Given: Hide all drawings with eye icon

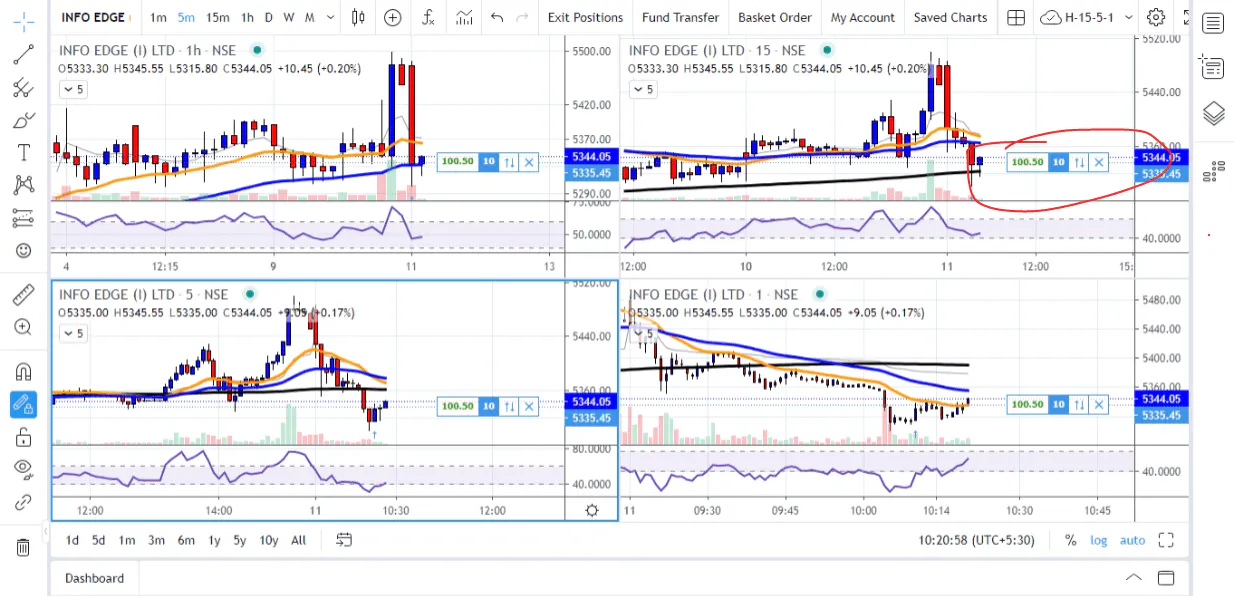Looking at the screenshot, I should tap(23, 469).
